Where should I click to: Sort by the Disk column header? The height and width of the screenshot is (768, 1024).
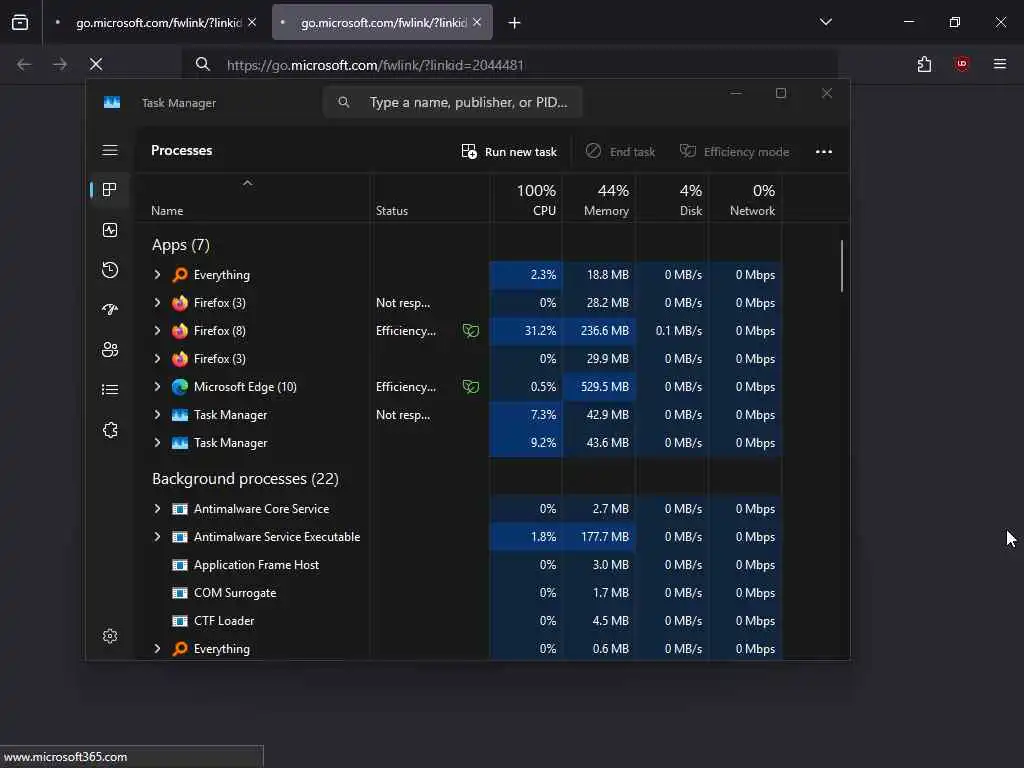pyautogui.click(x=672, y=199)
